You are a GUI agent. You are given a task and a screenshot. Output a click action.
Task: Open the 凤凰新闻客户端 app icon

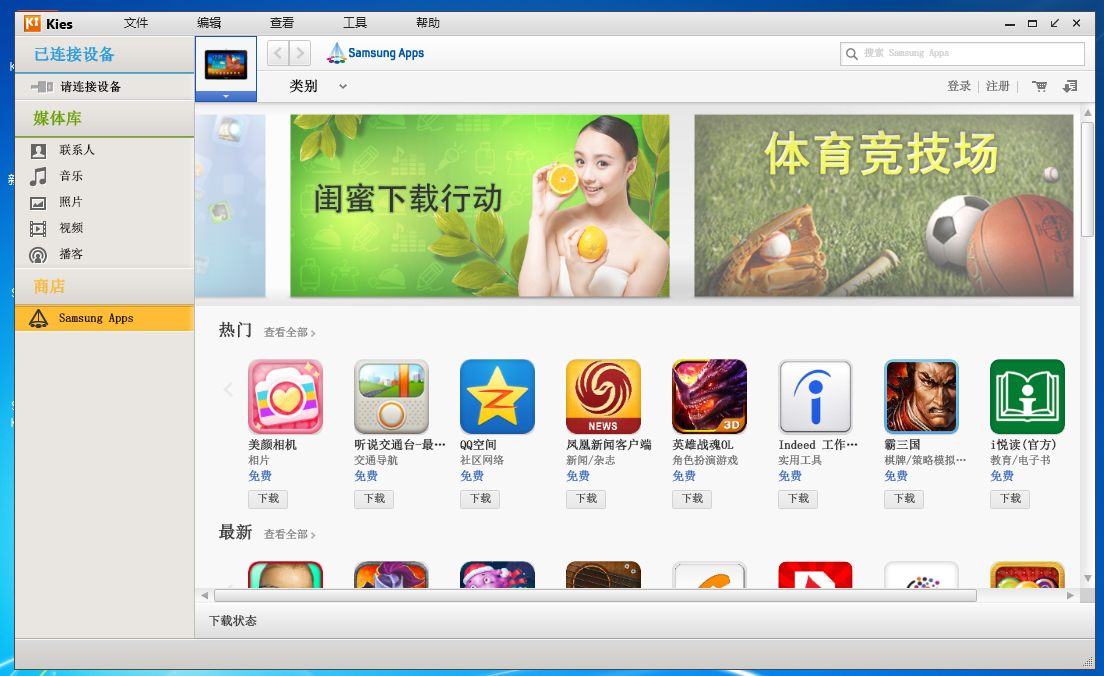tap(603, 396)
